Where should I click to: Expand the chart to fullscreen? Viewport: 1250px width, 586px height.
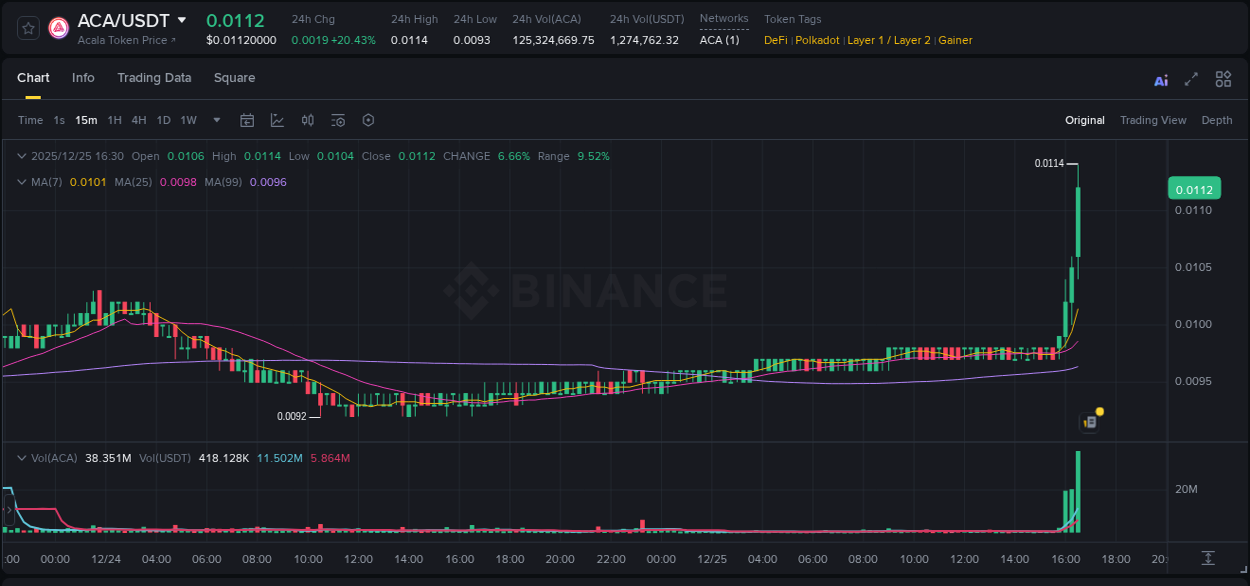[1191, 79]
